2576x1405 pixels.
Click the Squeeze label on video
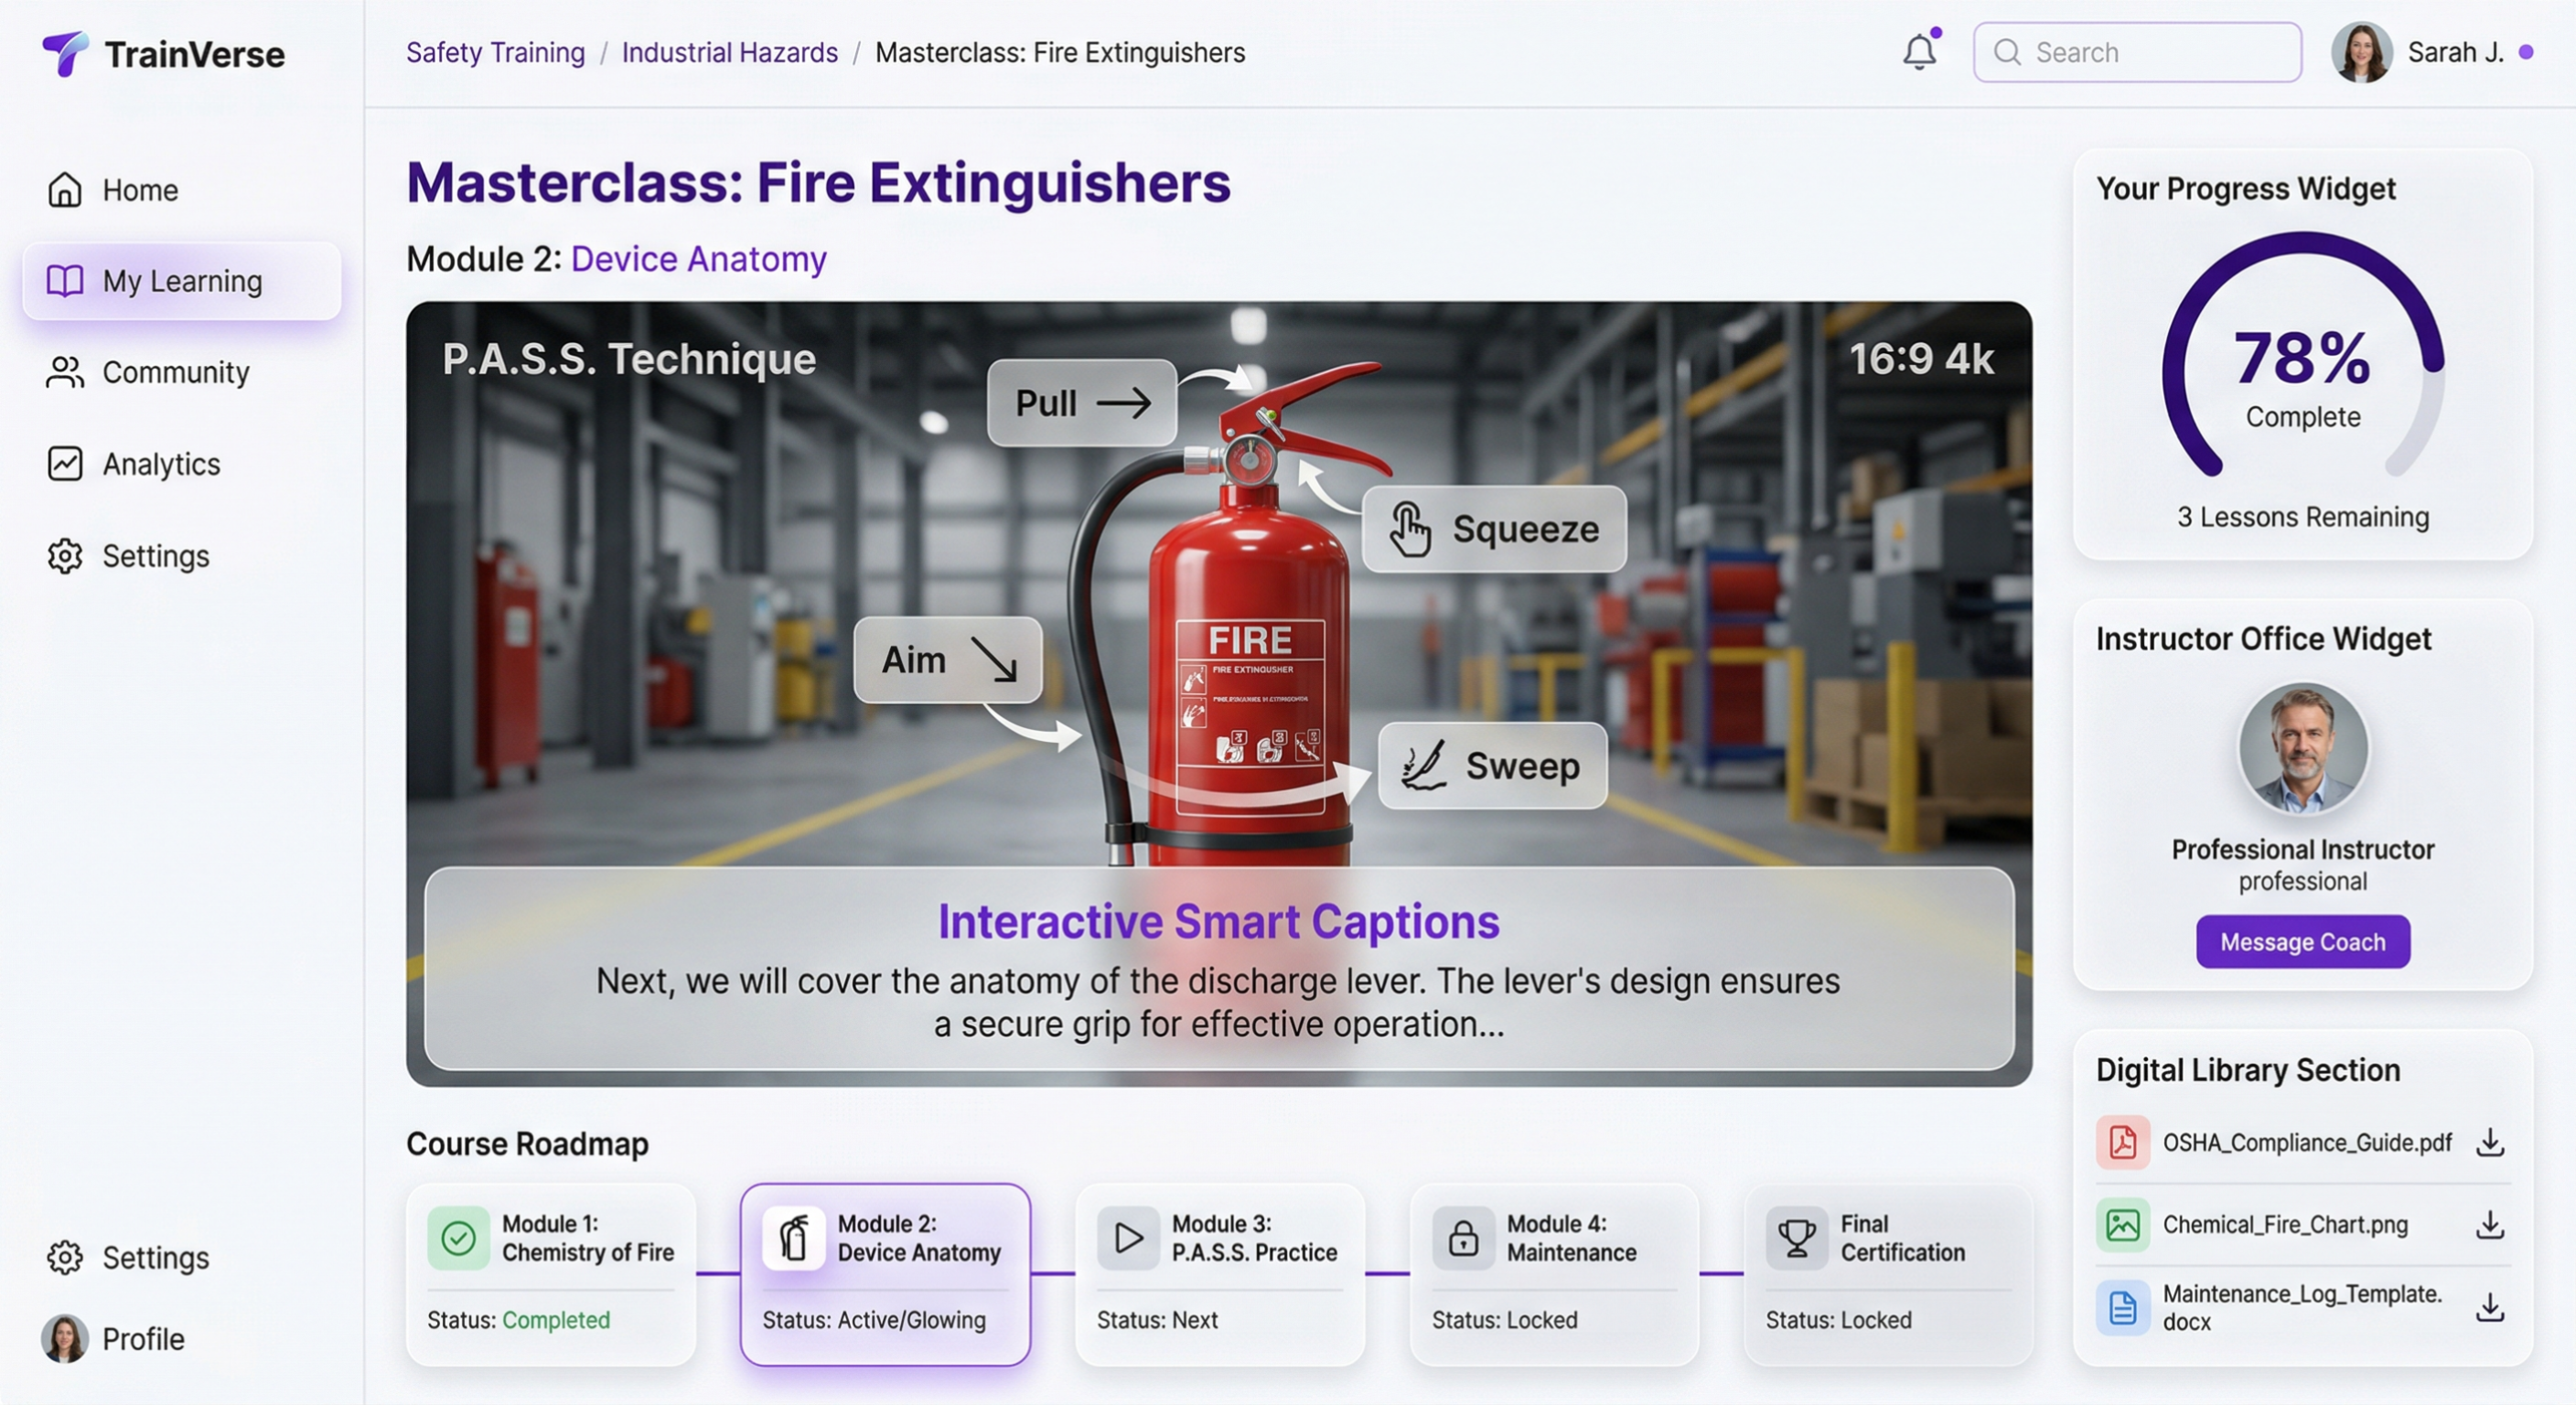(x=1493, y=529)
